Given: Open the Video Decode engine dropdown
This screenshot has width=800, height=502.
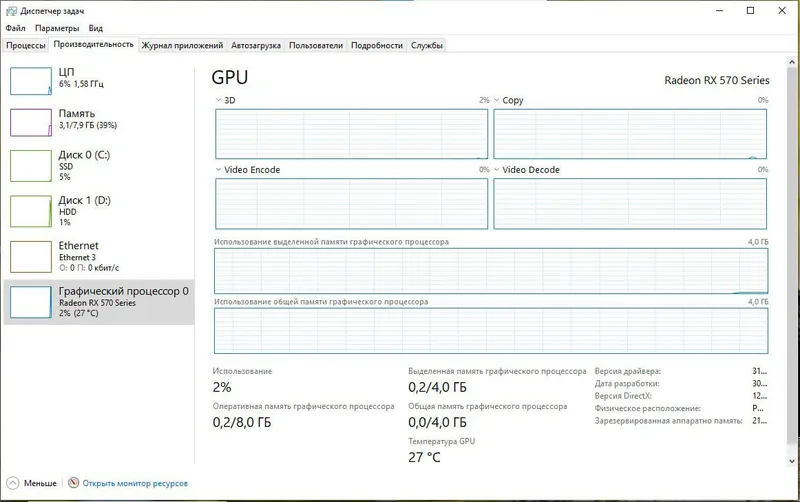Looking at the screenshot, I should (496, 169).
